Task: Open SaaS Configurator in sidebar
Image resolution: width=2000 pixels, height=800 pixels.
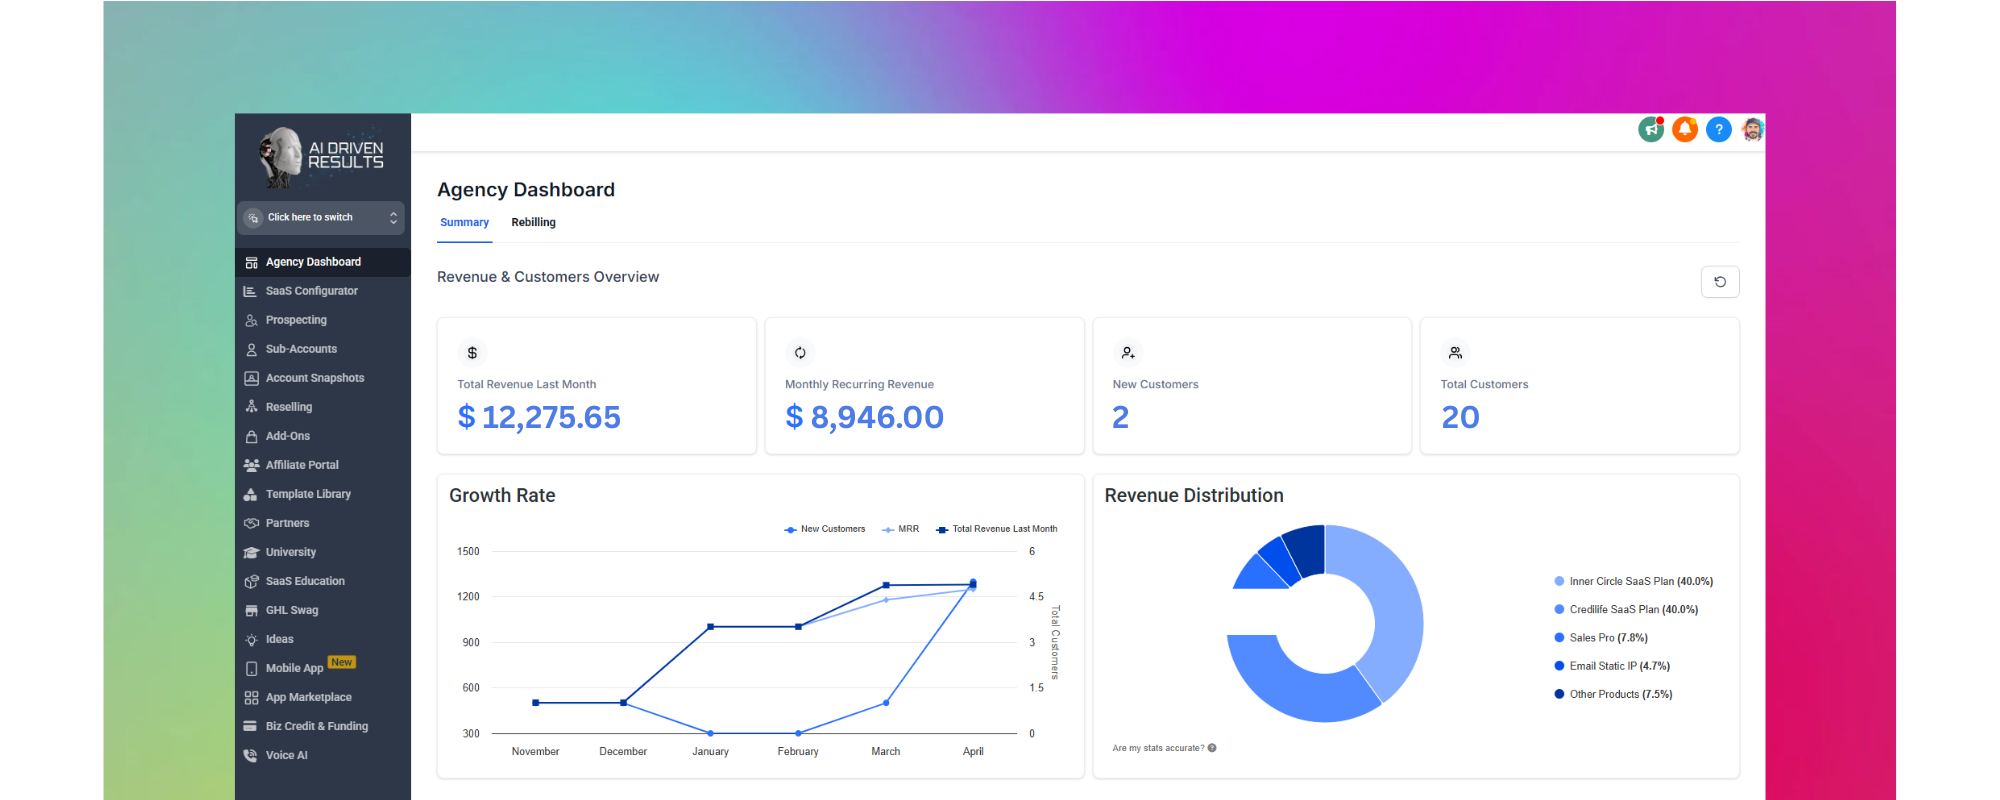Action: click(322, 291)
